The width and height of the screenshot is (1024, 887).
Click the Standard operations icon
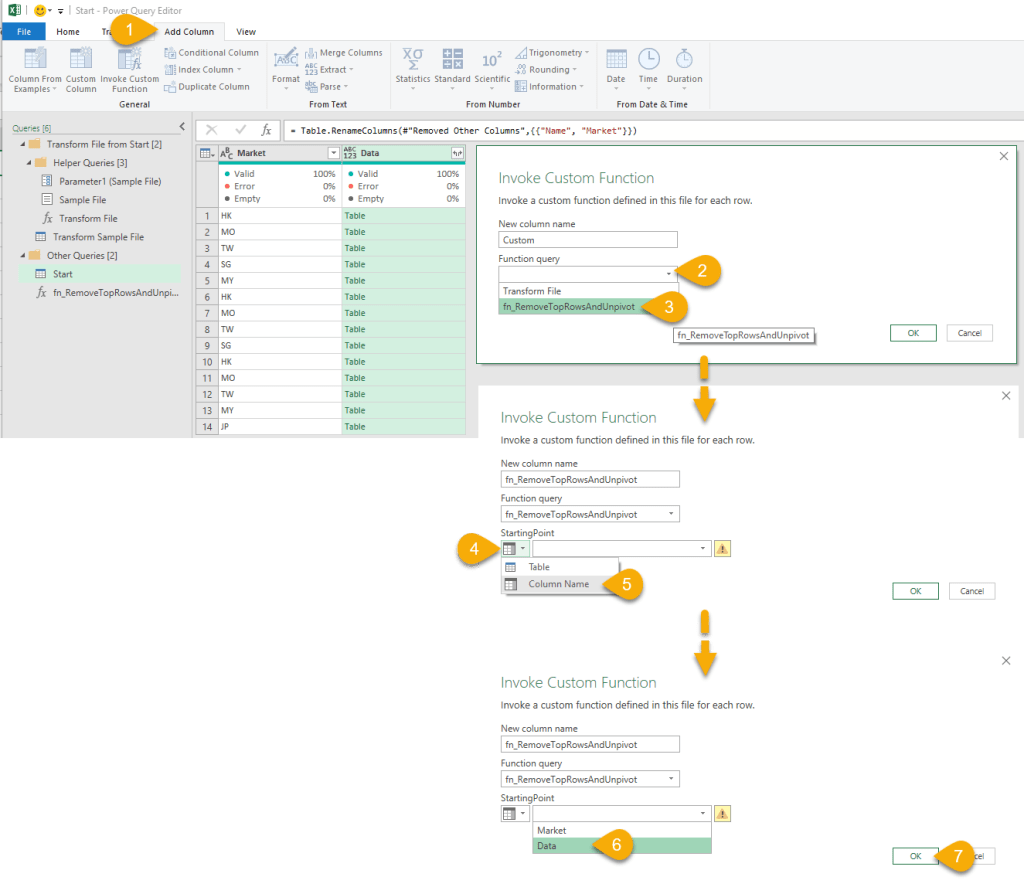(x=452, y=60)
